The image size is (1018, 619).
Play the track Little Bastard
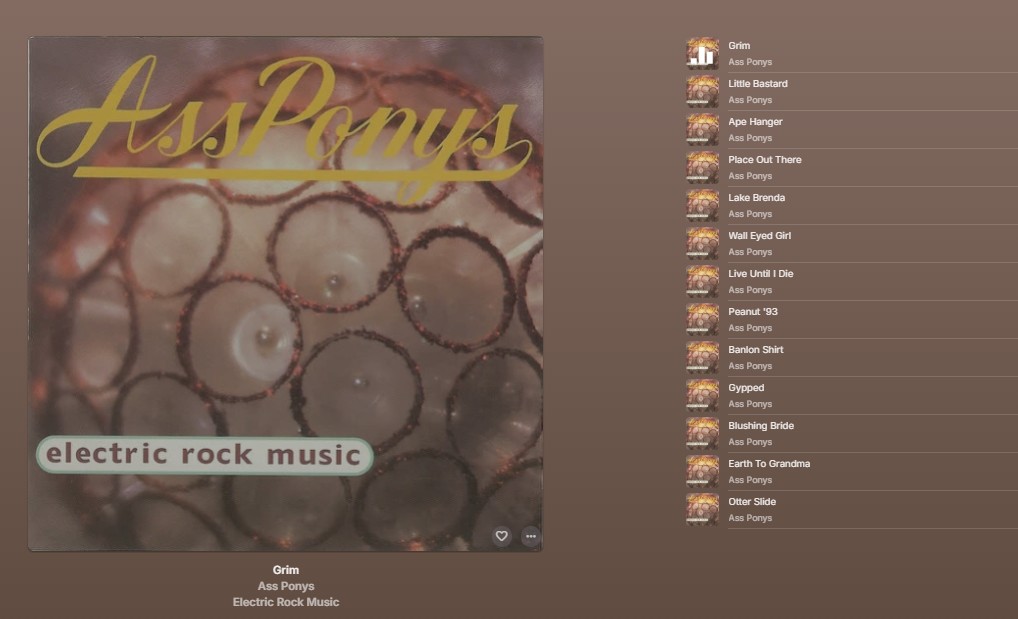[758, 84]
